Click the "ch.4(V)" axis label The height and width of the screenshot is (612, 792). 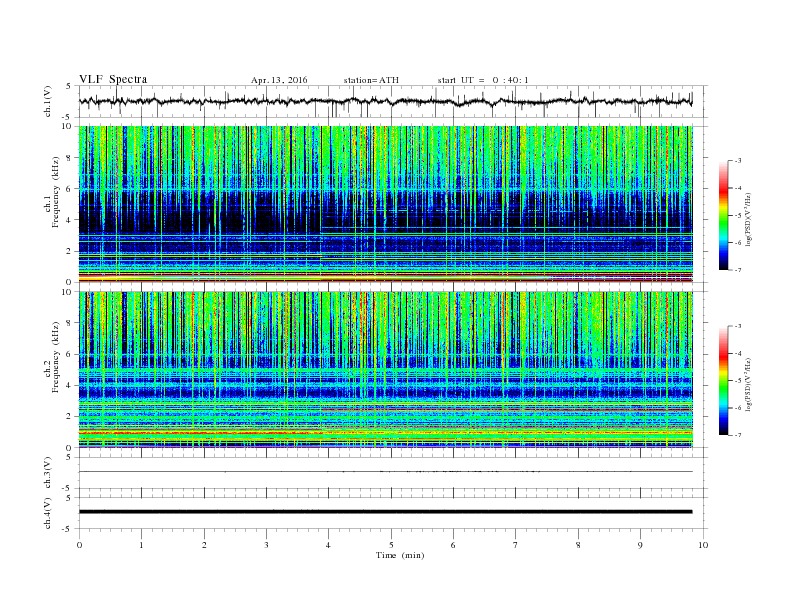[x=48, y=513]
